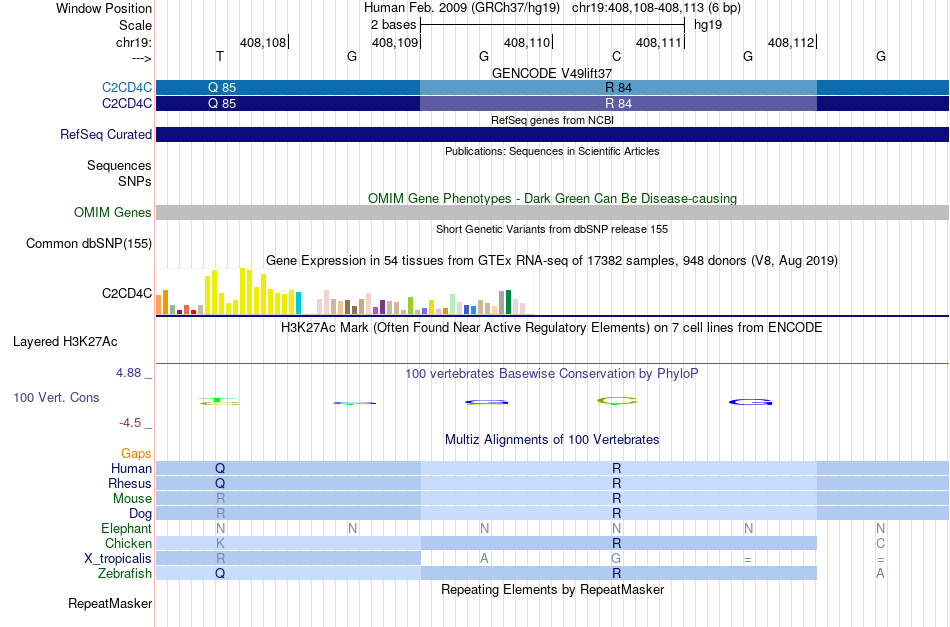This screenshot has height=627, width=950.
Task: Click the SNPs track label
Action: coord(135,181)
